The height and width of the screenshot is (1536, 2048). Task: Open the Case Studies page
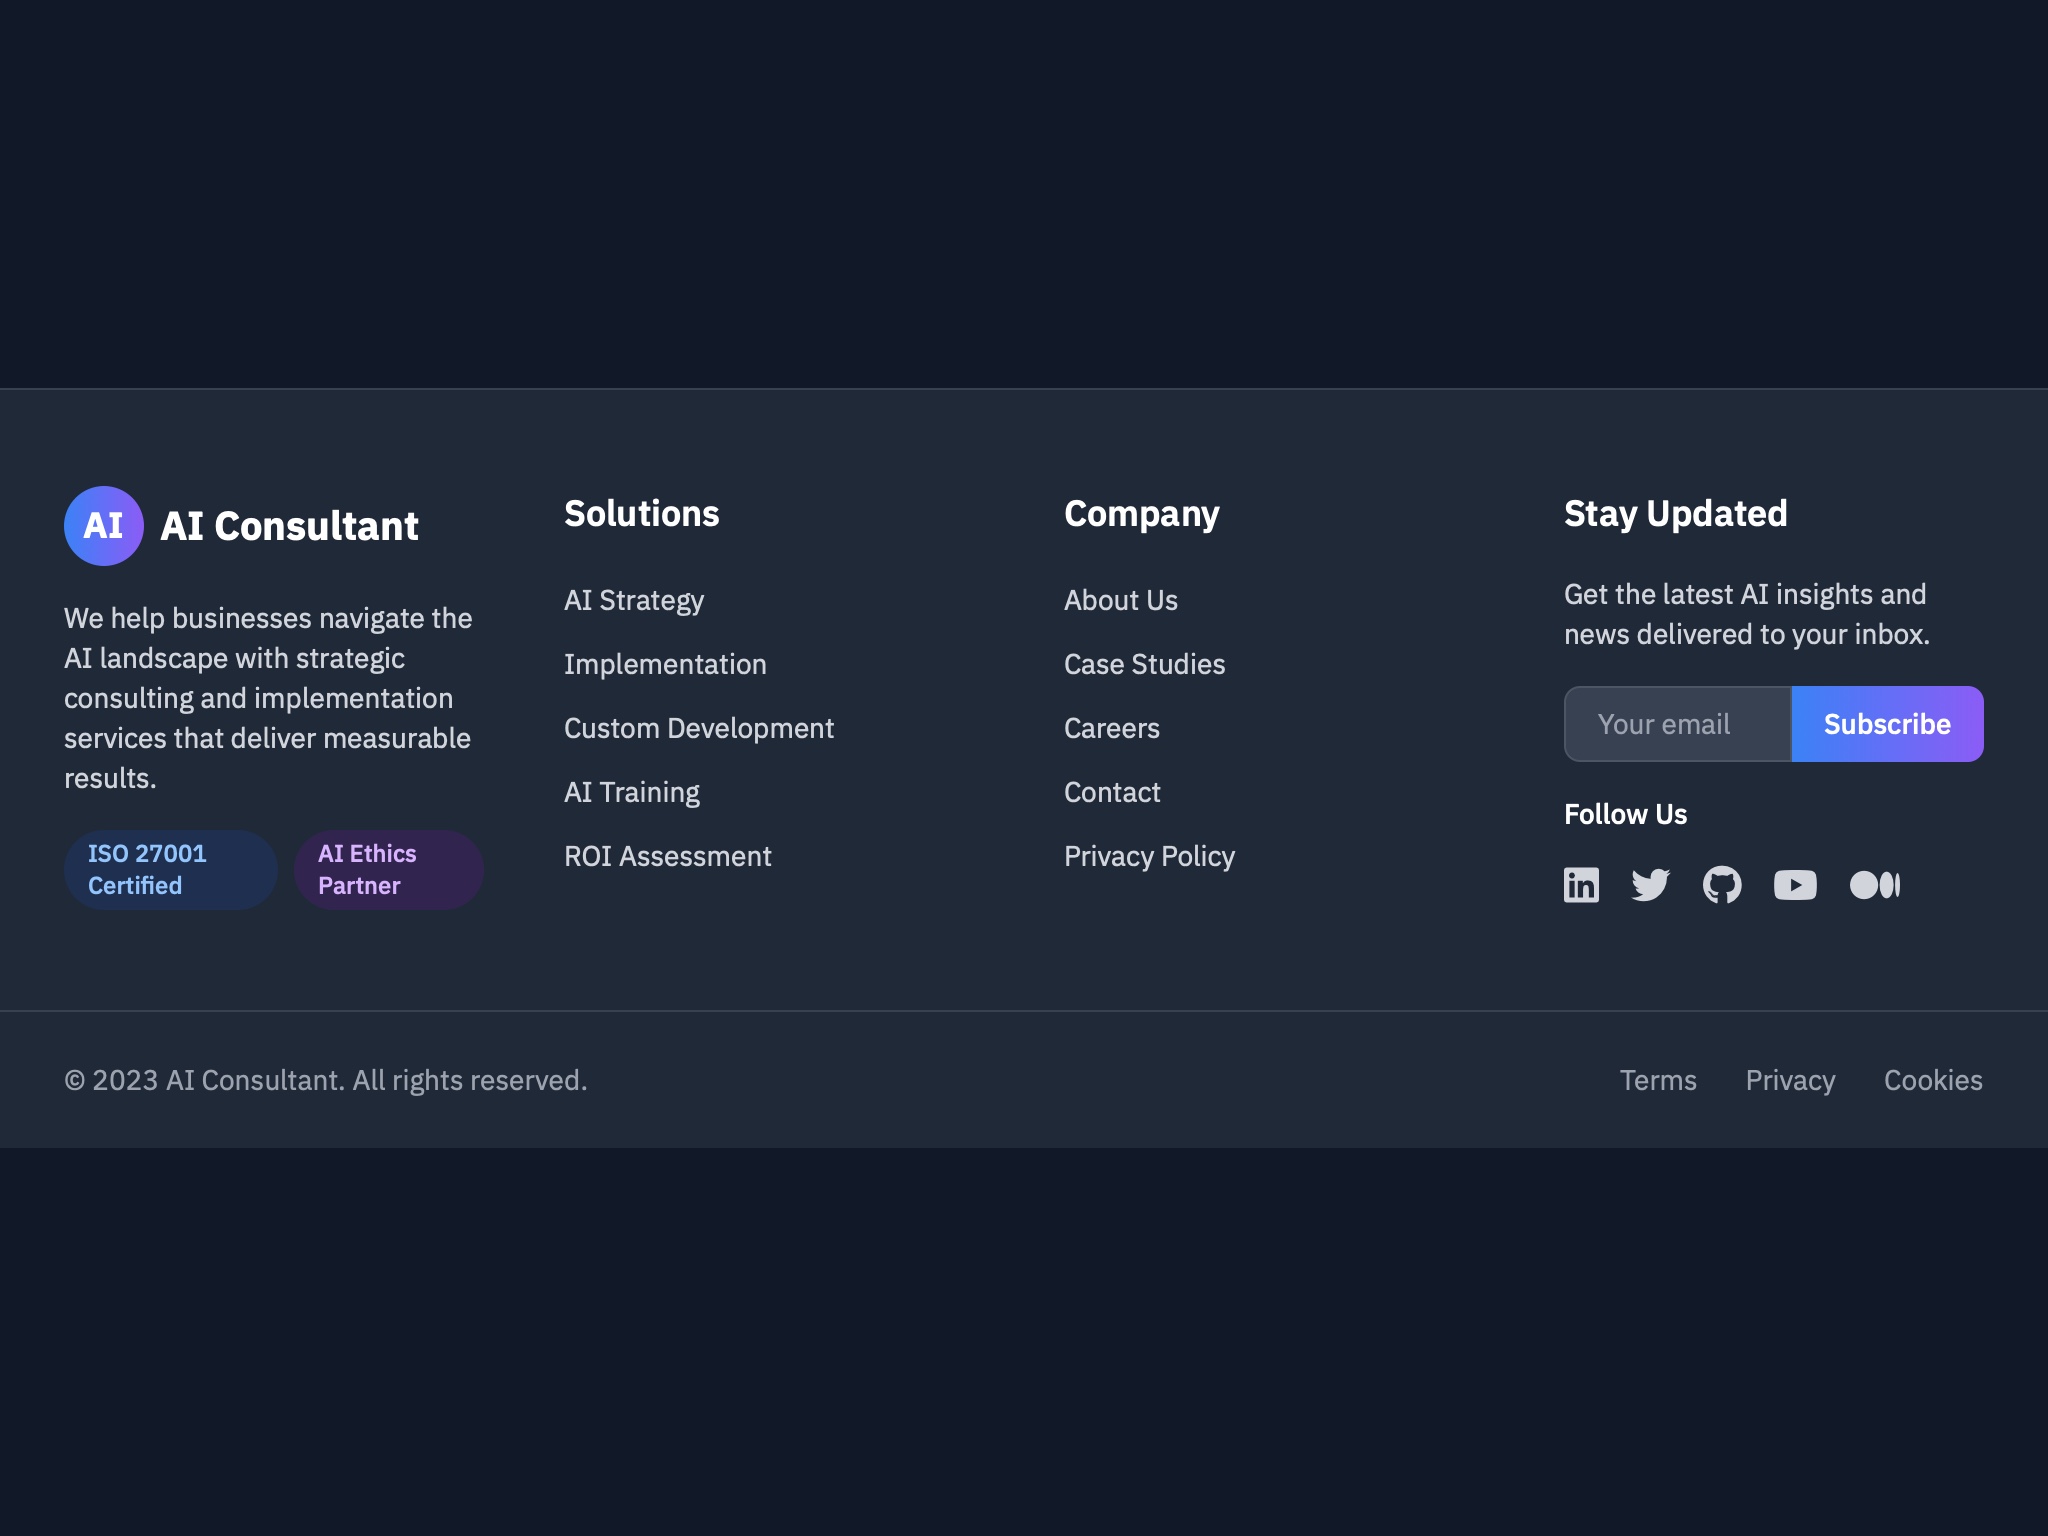(x=1145, y=664)
